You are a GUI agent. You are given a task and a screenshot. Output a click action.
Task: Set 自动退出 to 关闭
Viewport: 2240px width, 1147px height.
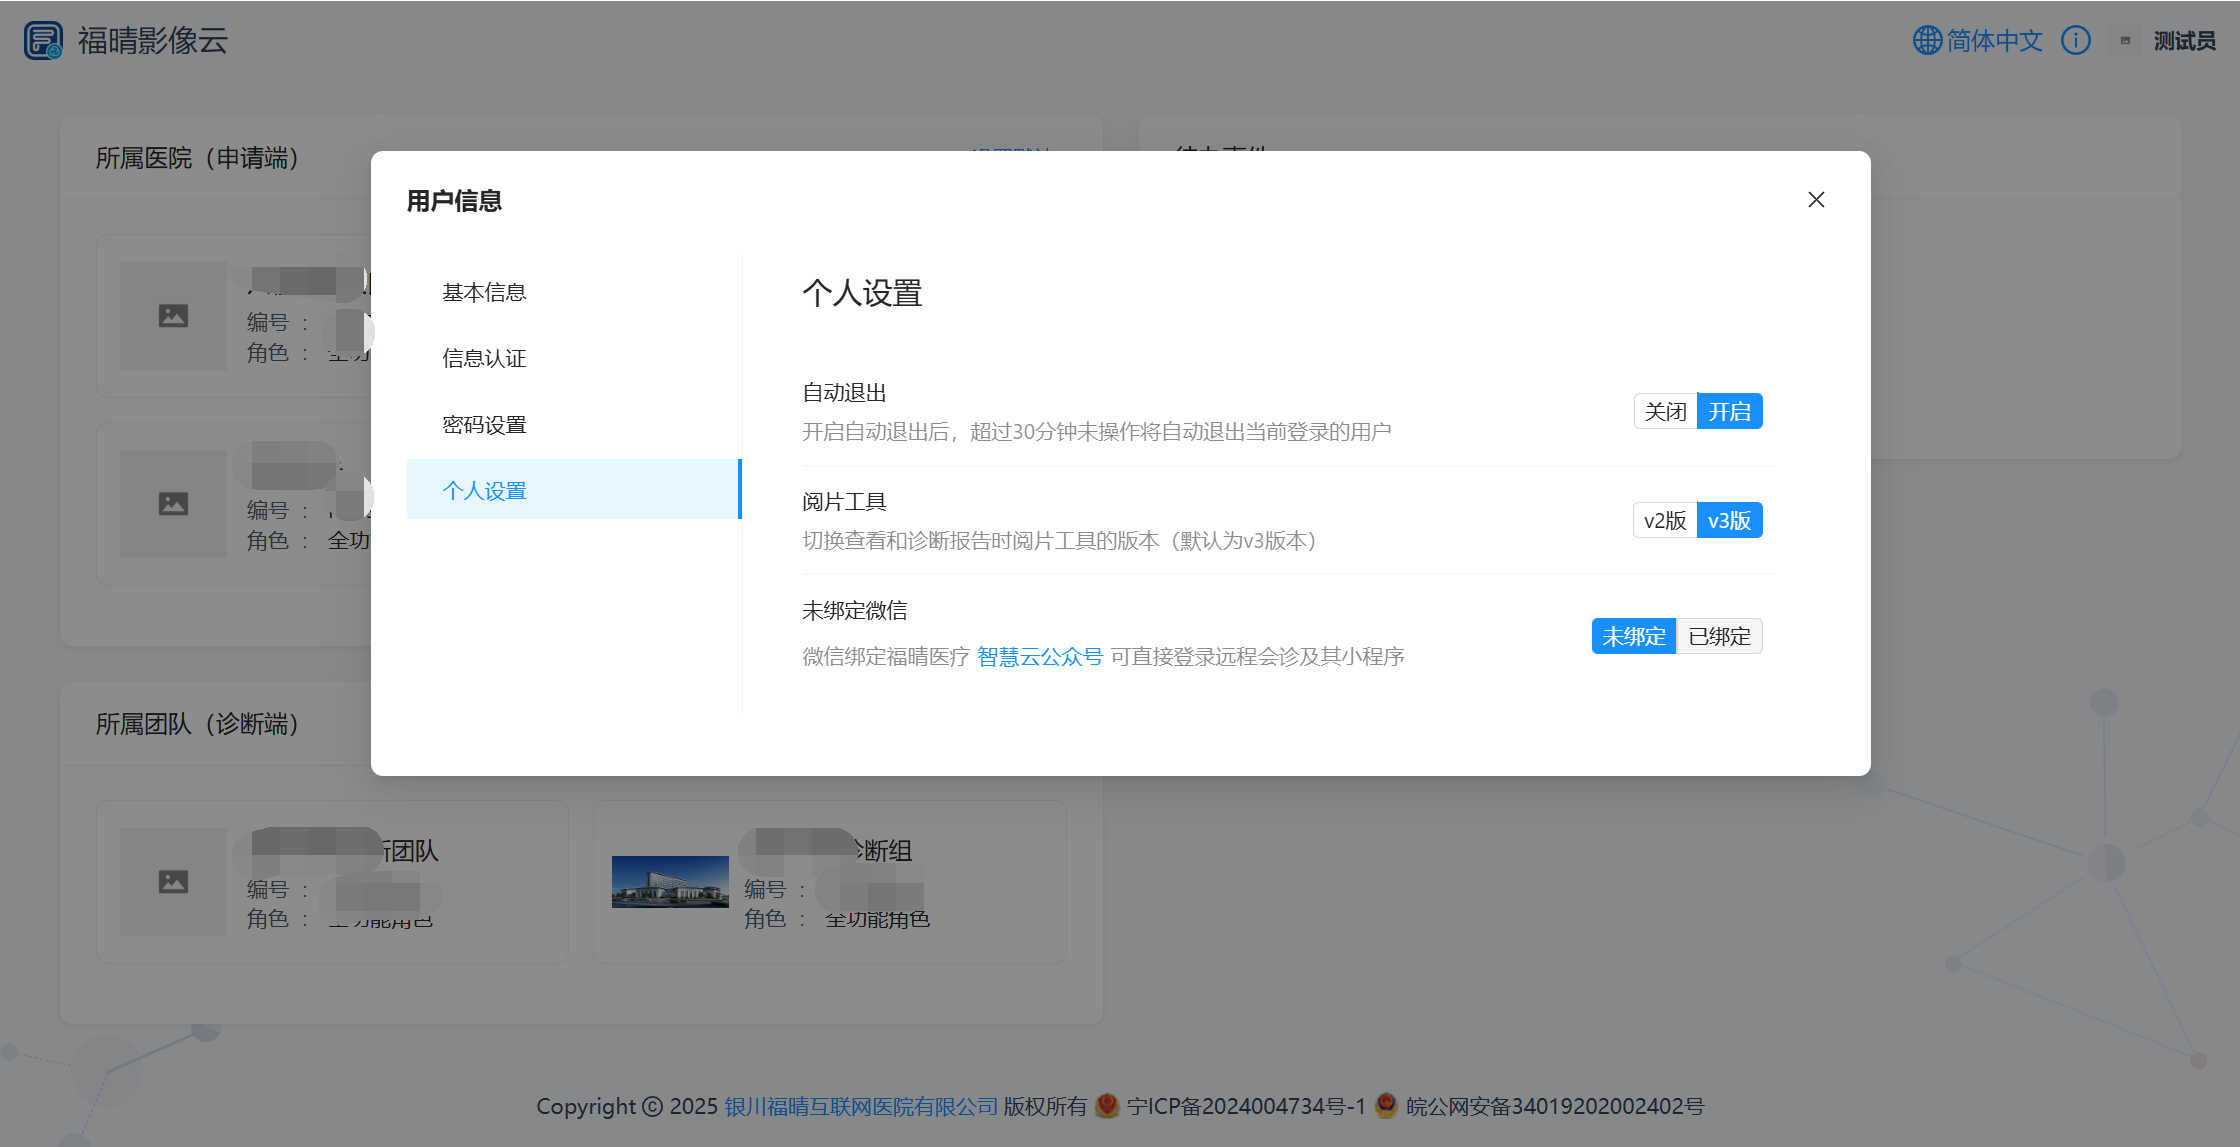tap(1665, 412)
